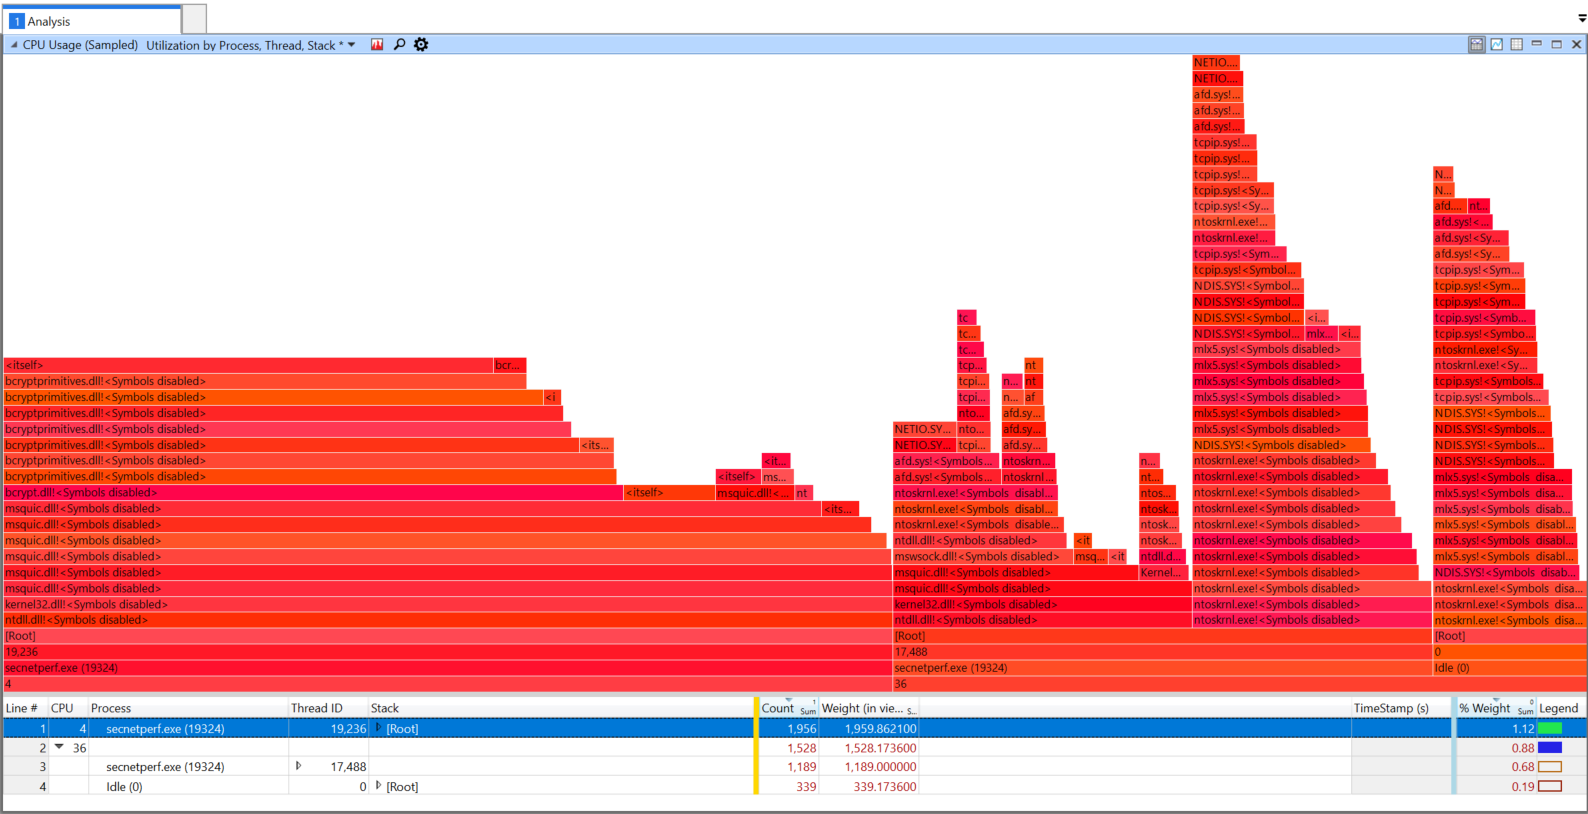Expand the [Root] stack of Idle row
The height and width of the screenshot is (814, 1588).
click(x=378, y=787)
